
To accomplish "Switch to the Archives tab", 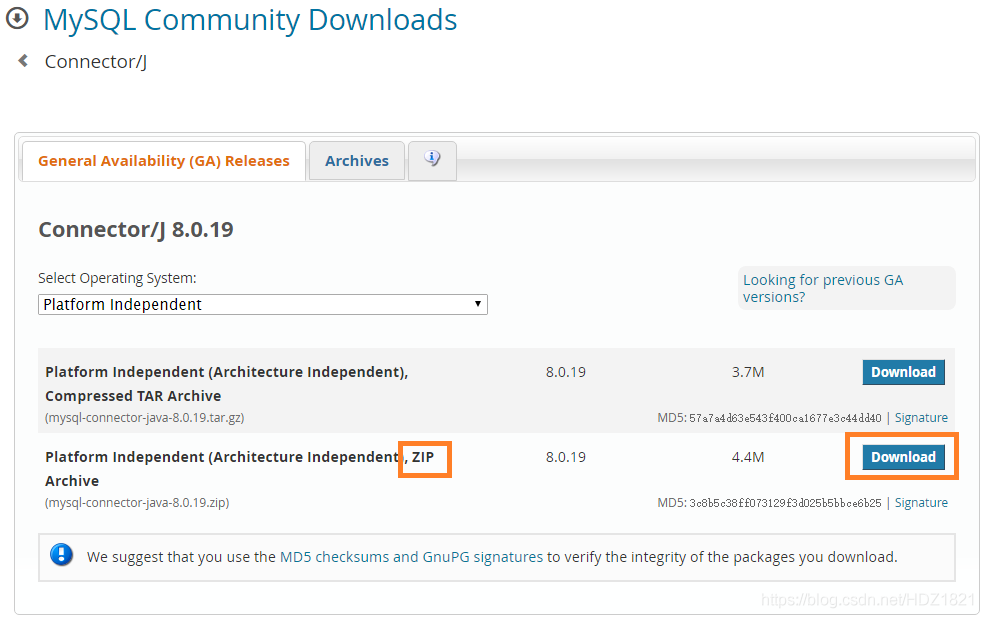I will coord(357,161).
